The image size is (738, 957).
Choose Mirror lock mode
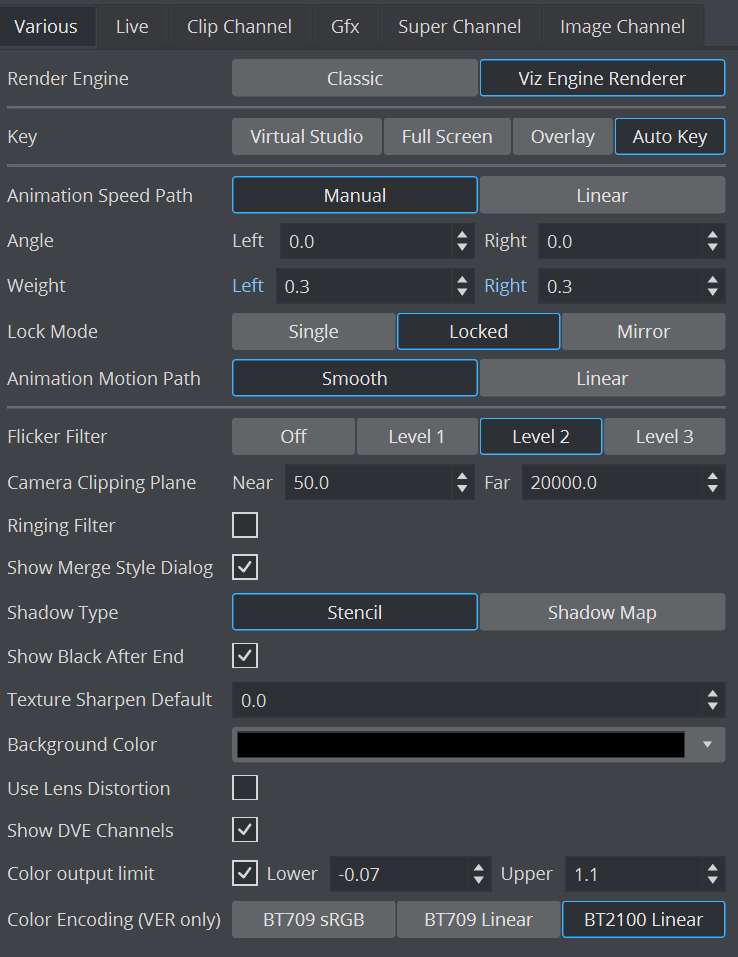click(643, 332)
